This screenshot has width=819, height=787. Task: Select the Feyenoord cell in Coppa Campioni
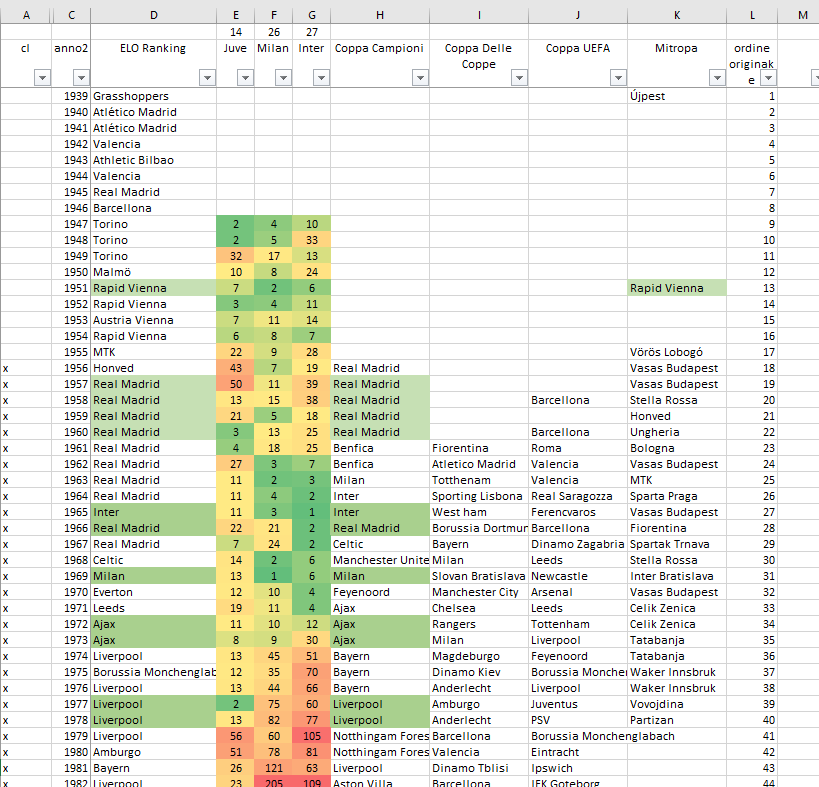[380, 592]
